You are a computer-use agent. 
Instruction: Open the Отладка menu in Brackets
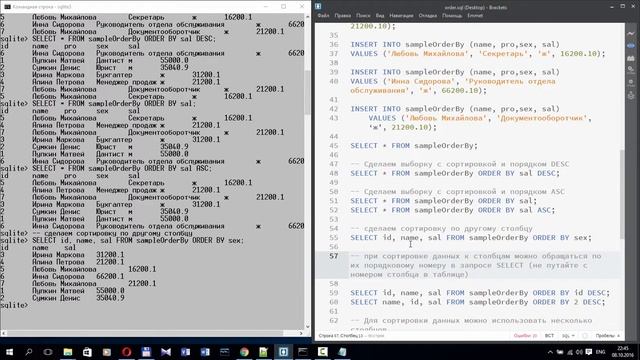click(428, 16)
